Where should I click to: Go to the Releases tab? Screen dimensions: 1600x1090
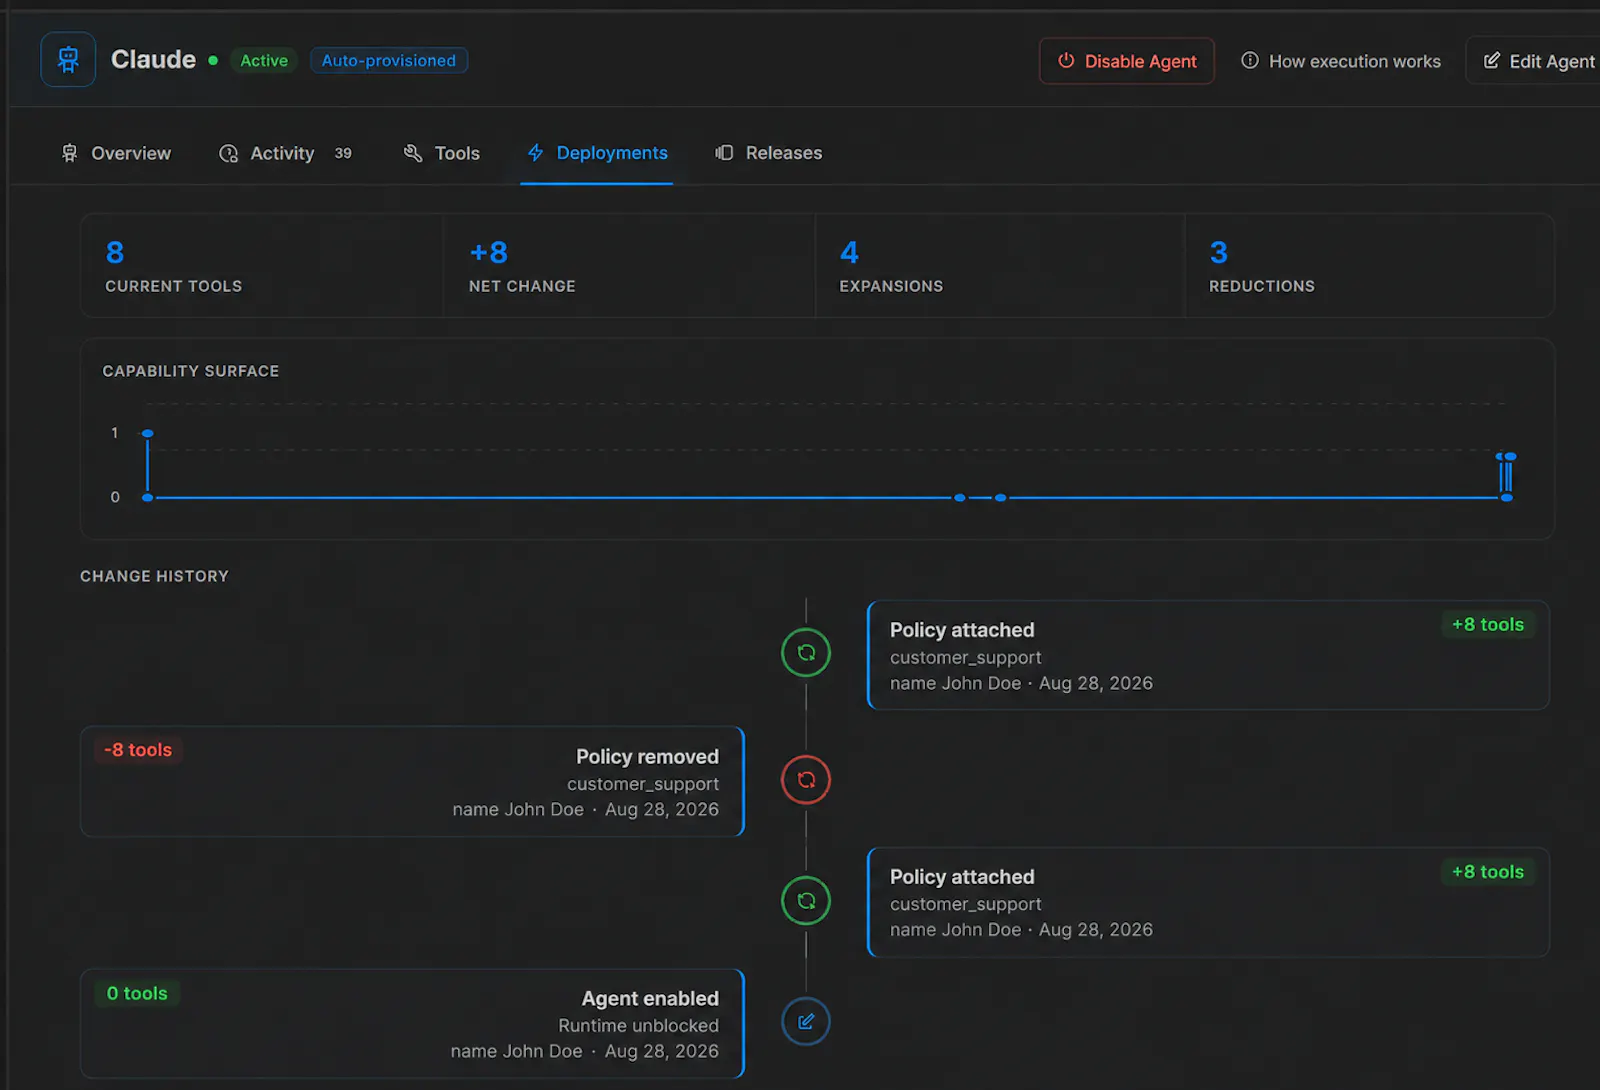pos(769,153)
